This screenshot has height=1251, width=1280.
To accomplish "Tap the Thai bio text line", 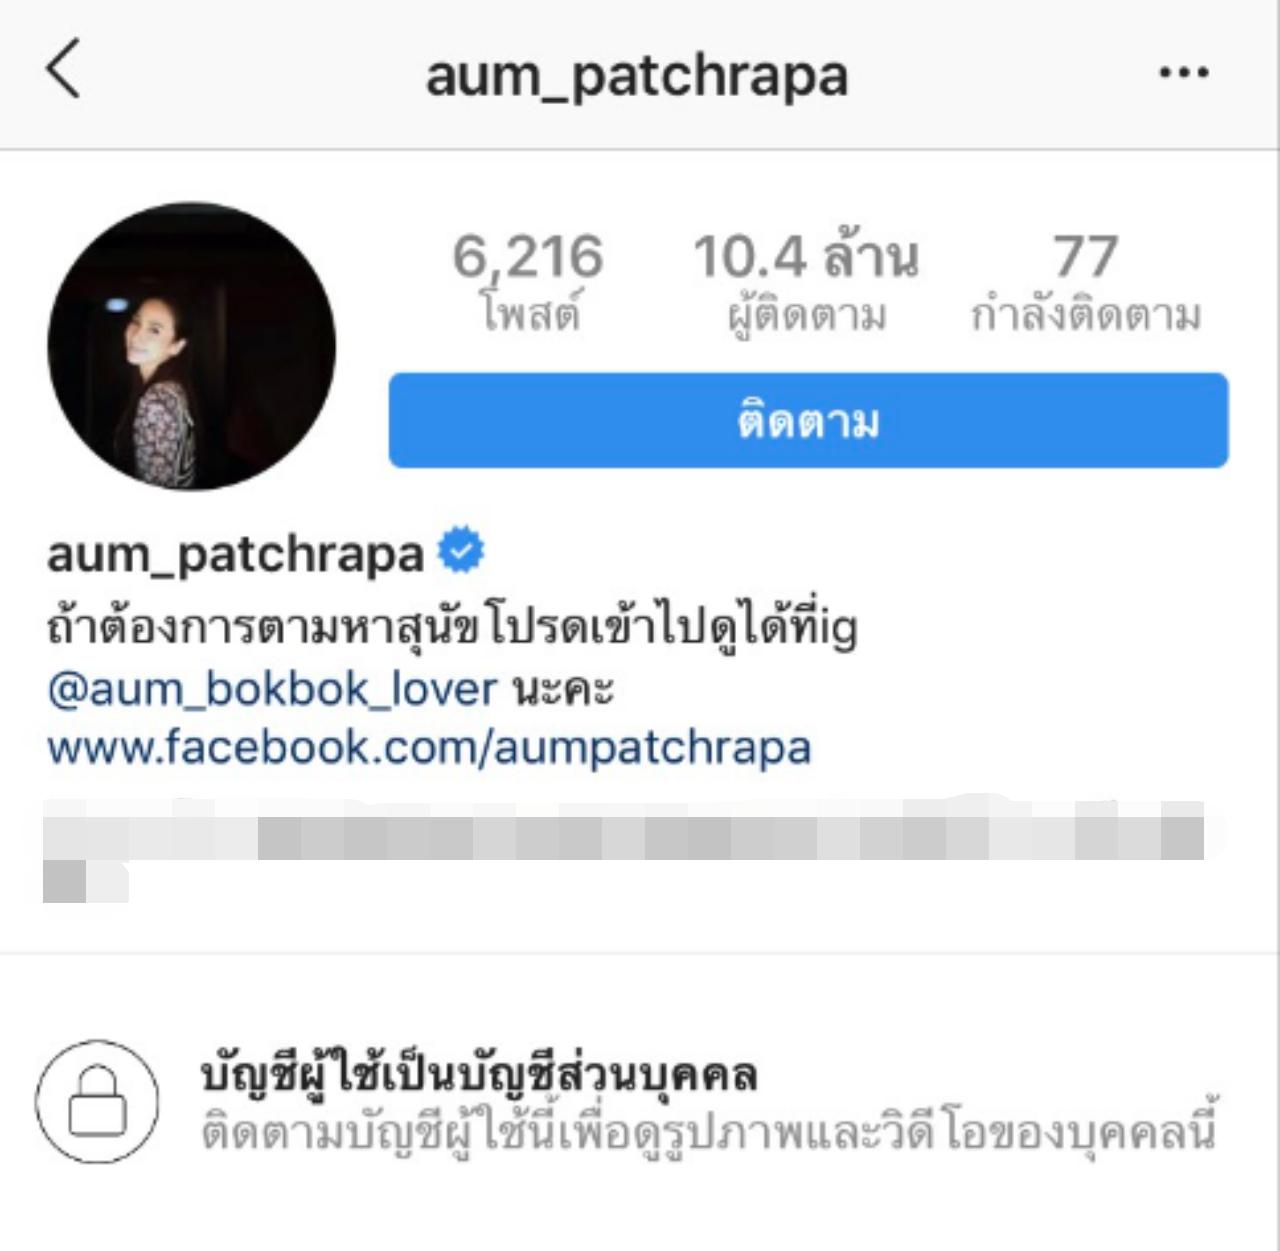I will click(452, 628).
